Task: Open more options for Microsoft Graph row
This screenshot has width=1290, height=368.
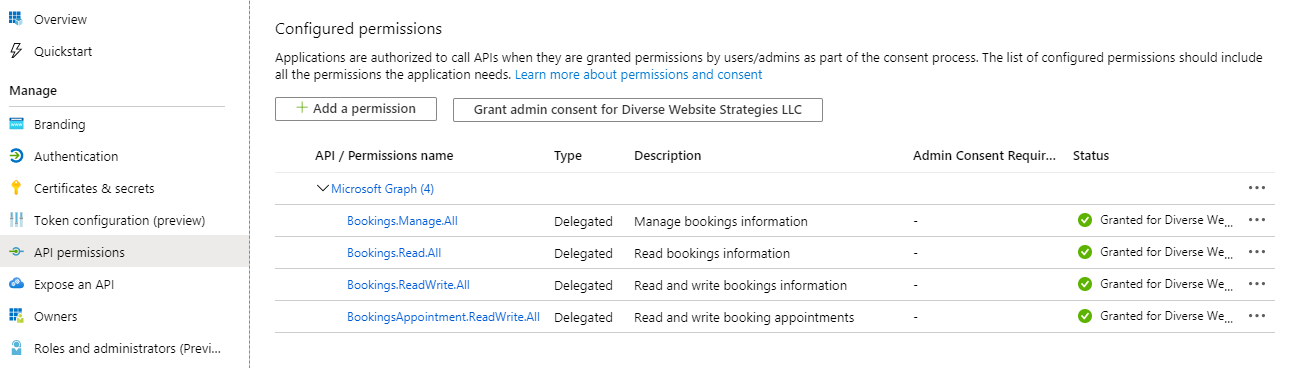Action: tap(1257, 188)
